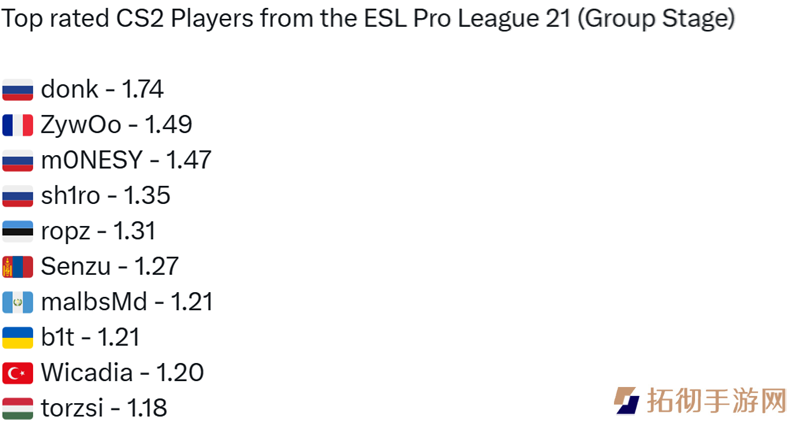800x426 pixels.
Task: Select the Senzu - 1.27 line
Action: (x=110, y=266)
